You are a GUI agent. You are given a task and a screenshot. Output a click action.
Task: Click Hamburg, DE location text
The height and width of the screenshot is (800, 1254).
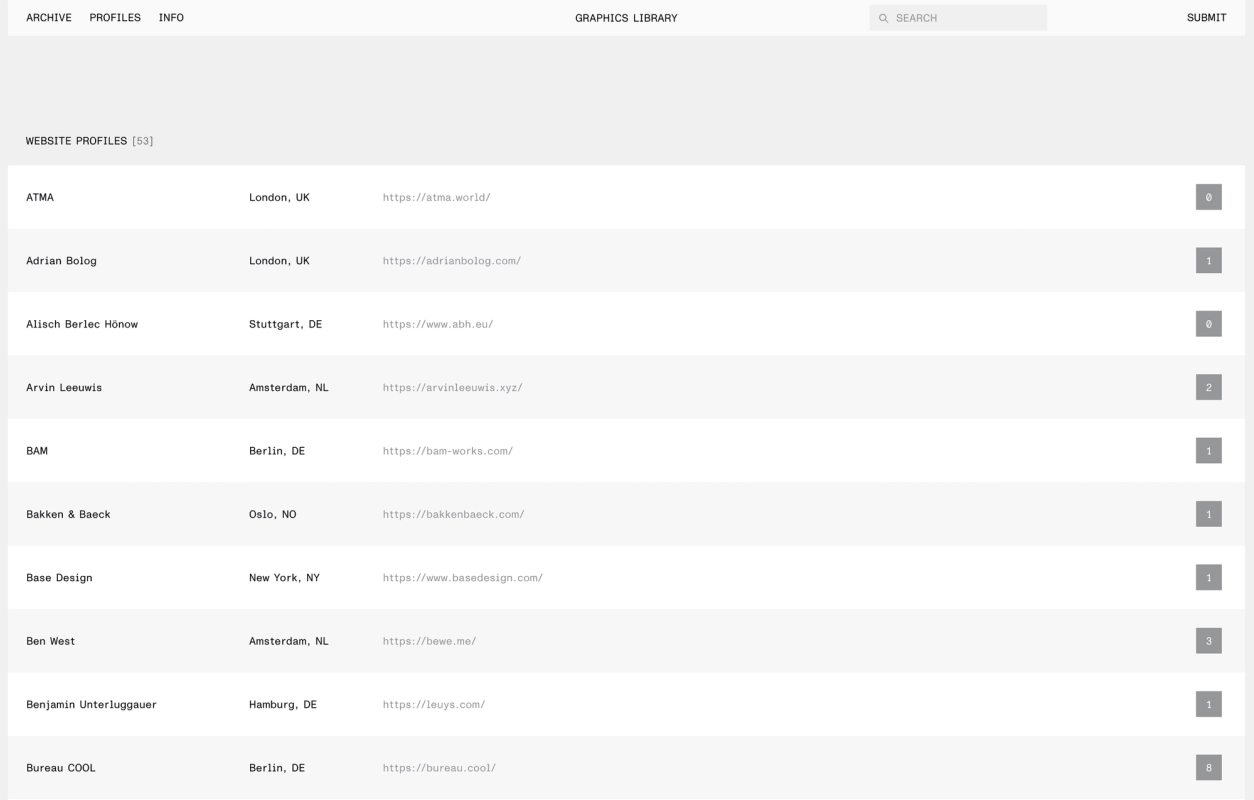click(x=283, y=705)
